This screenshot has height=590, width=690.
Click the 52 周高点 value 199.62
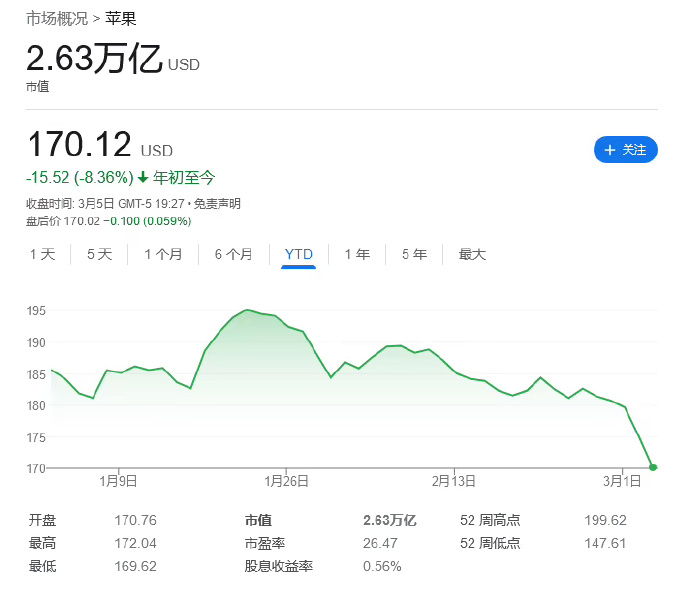pos(606,520)
